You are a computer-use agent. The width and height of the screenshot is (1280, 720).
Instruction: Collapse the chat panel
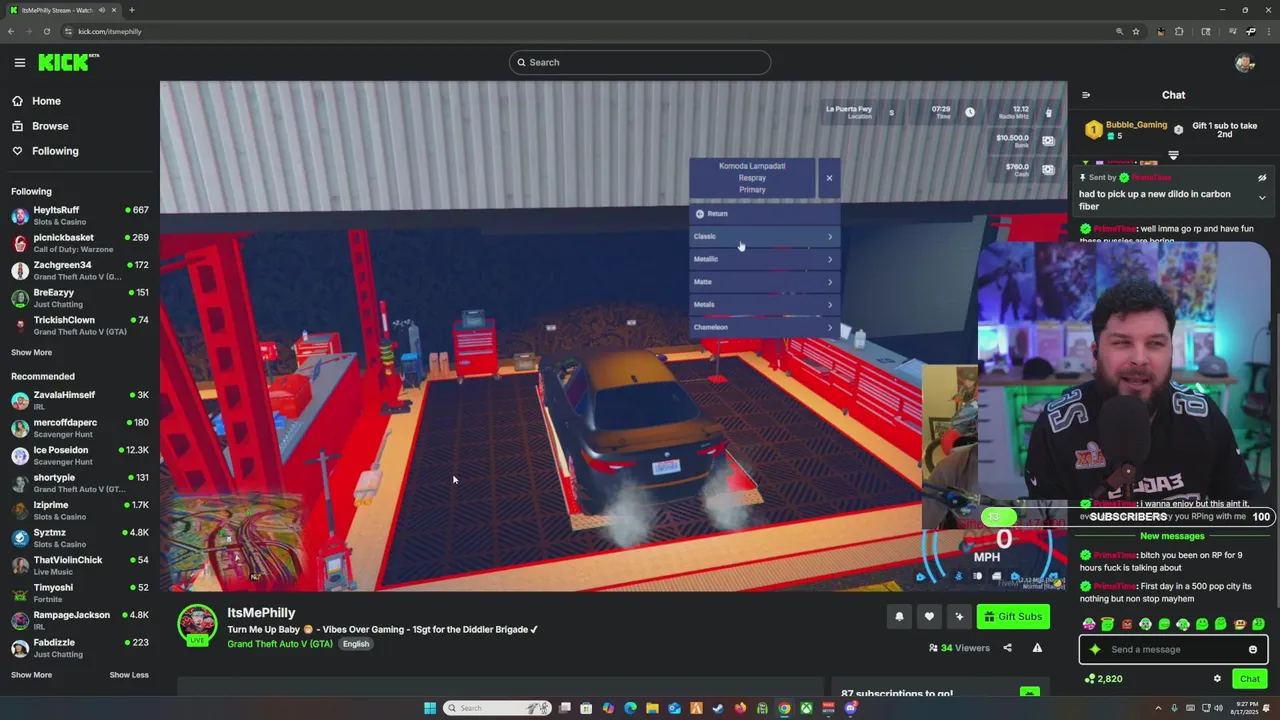[x=1086, y=95]
